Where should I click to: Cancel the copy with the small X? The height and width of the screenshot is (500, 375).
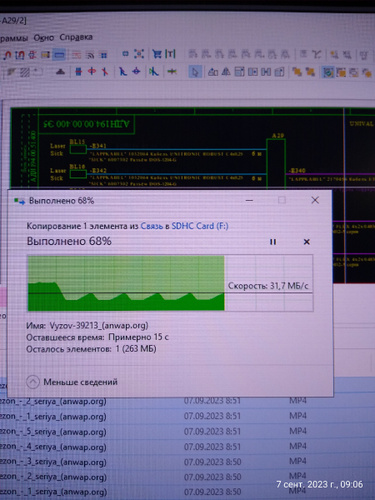coord(307,242)
